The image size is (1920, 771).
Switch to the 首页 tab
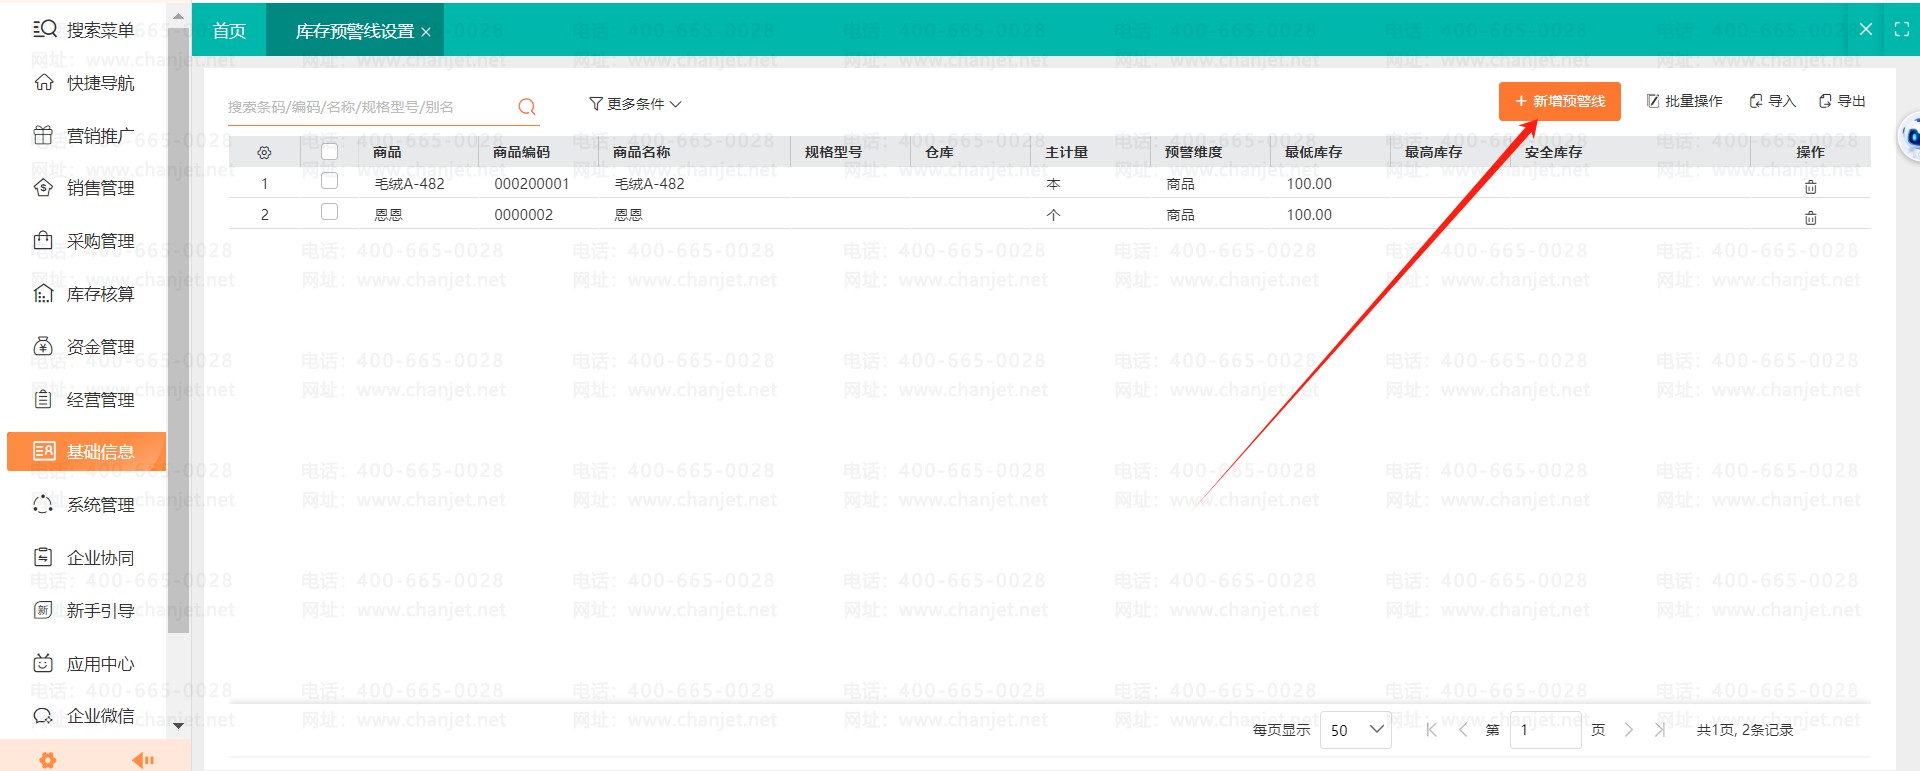[229, 31]
